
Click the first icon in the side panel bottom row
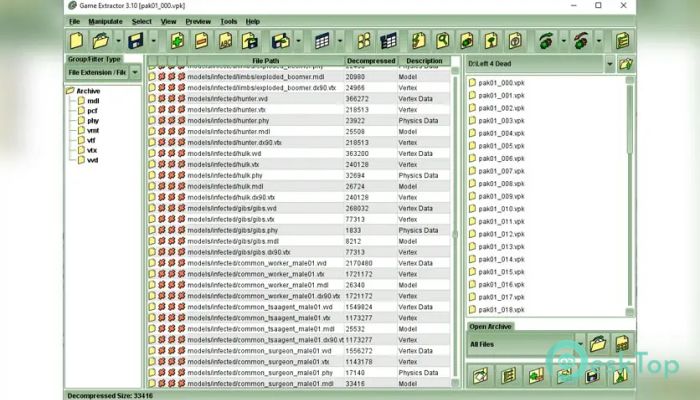[480, 375]
